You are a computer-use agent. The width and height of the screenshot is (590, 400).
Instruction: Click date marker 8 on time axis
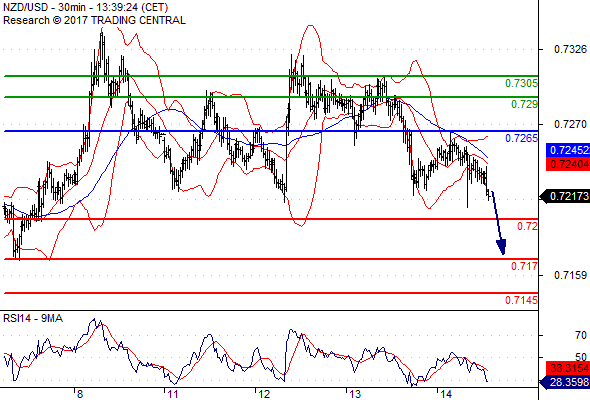pos(79,394)
